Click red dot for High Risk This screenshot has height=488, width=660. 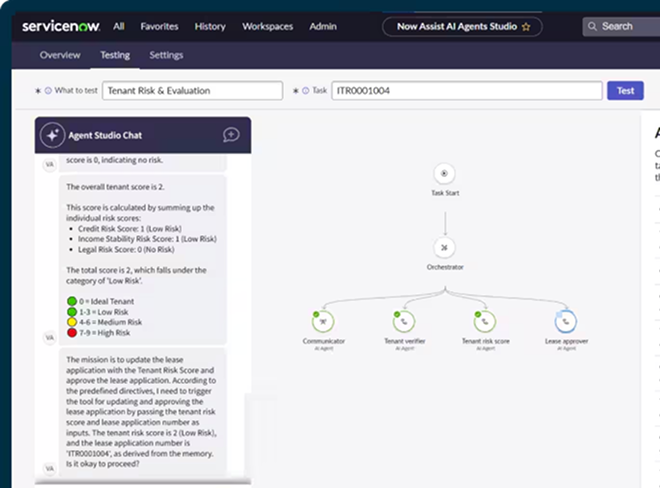pos(72,333)
